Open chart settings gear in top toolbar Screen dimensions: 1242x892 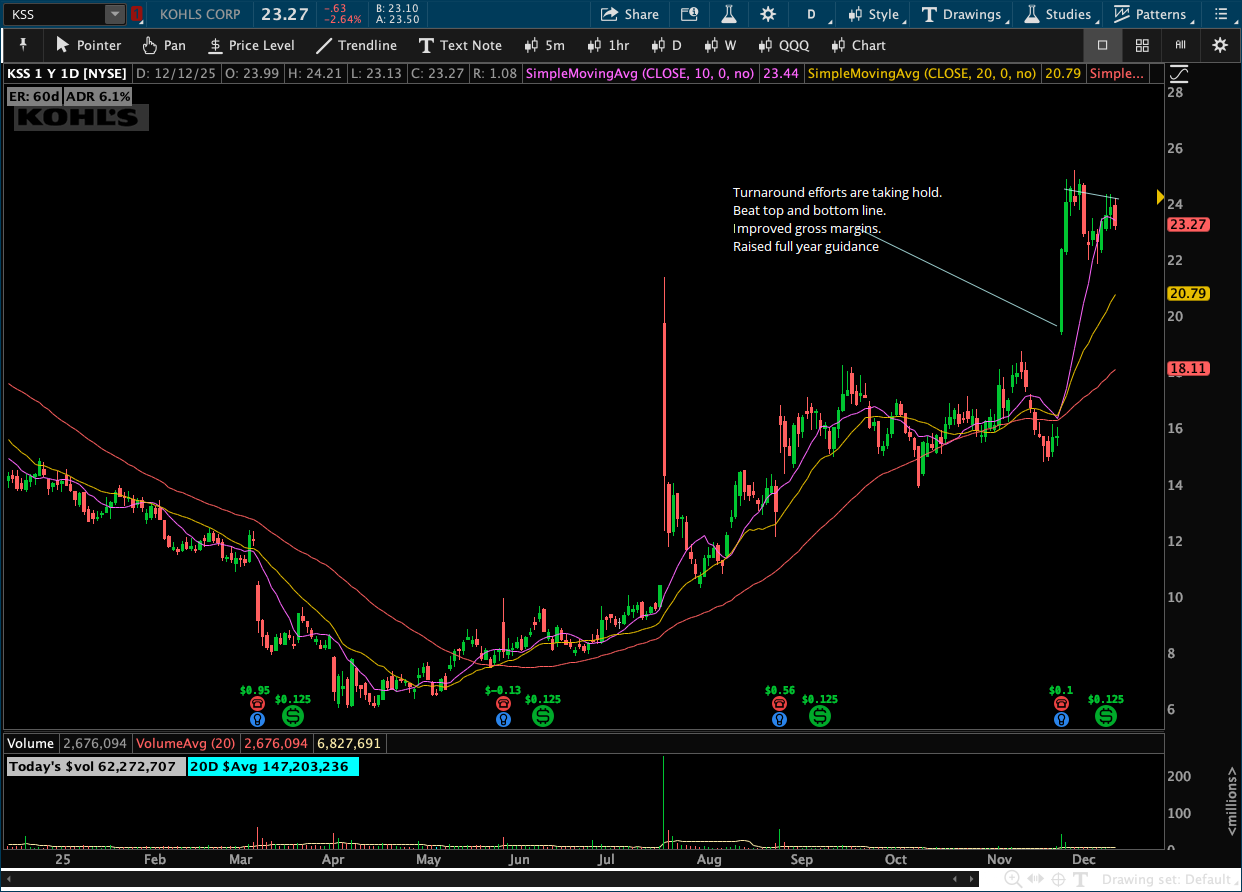768,14
